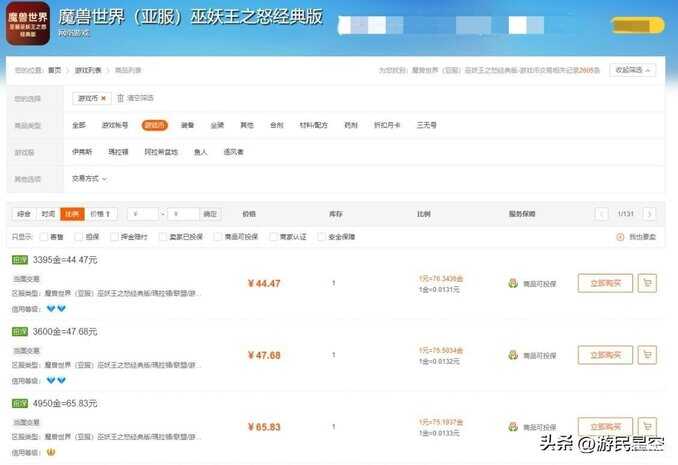Click the page indicator 1/131
The width and height of the screenshot is (678, 465).
(x=626, y=214)
